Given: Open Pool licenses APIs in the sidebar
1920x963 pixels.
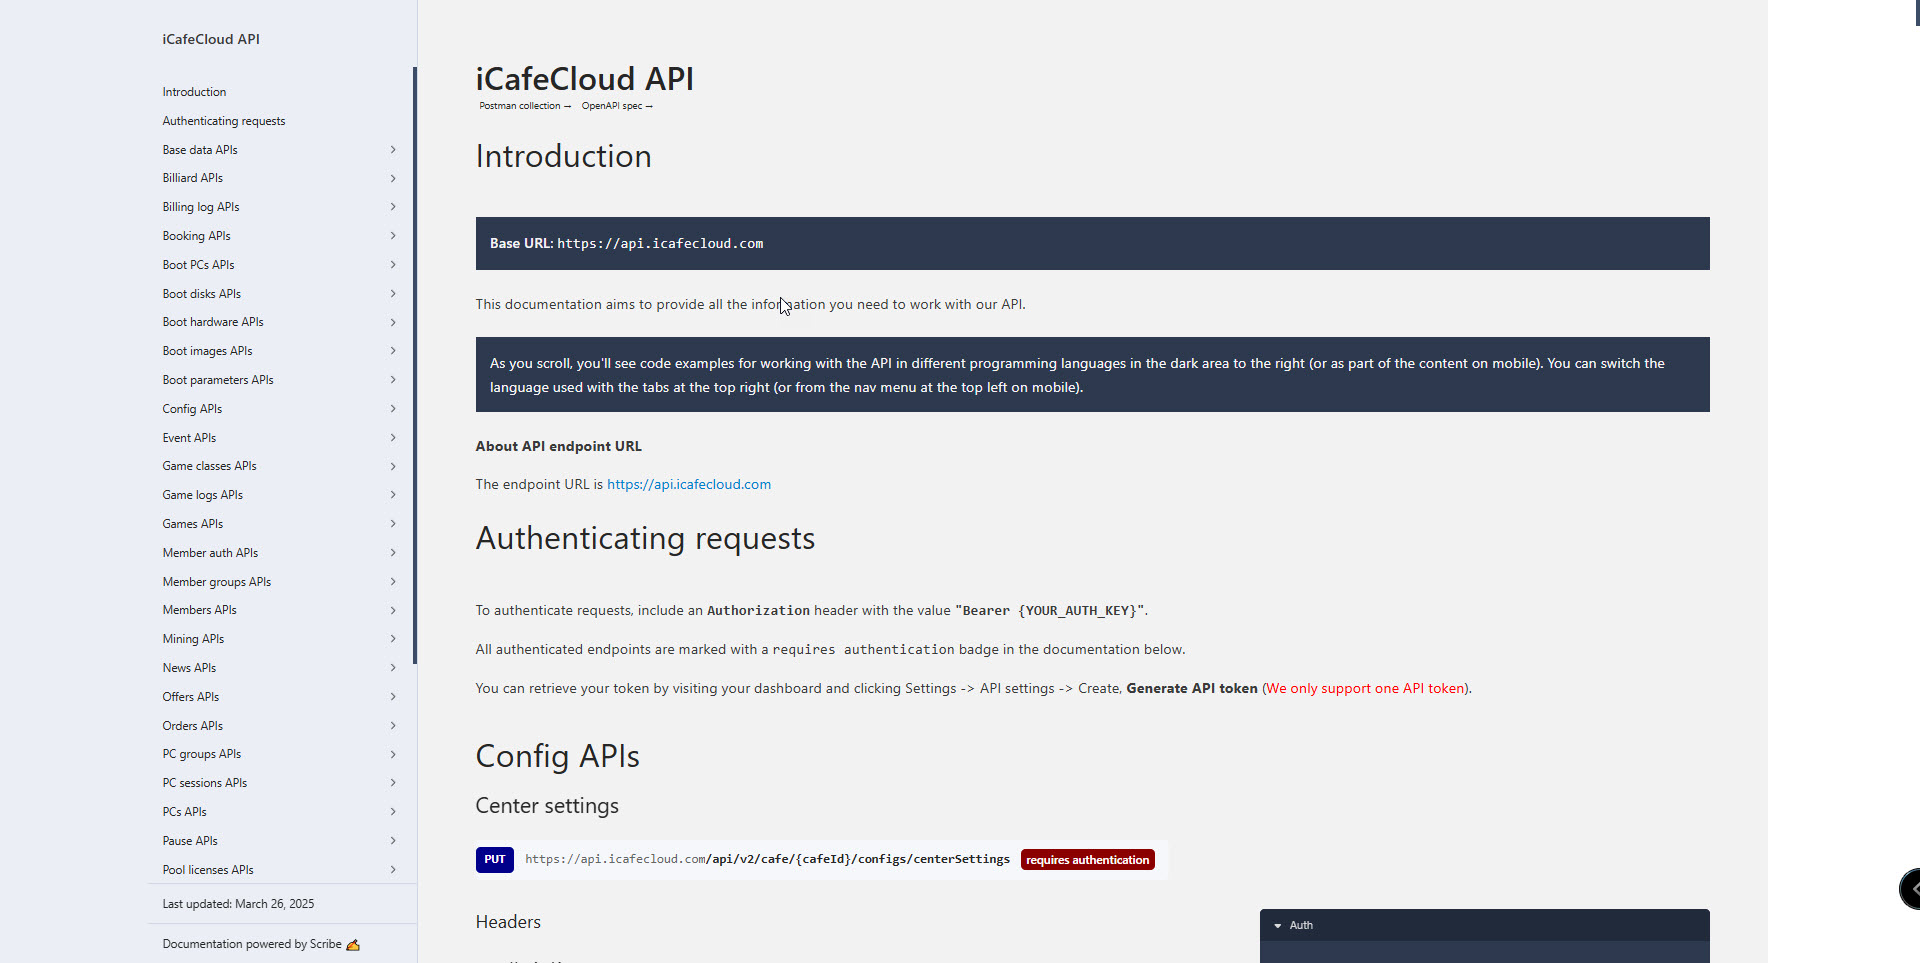Looking at the screenshot, I should click(x=208, y=870).
